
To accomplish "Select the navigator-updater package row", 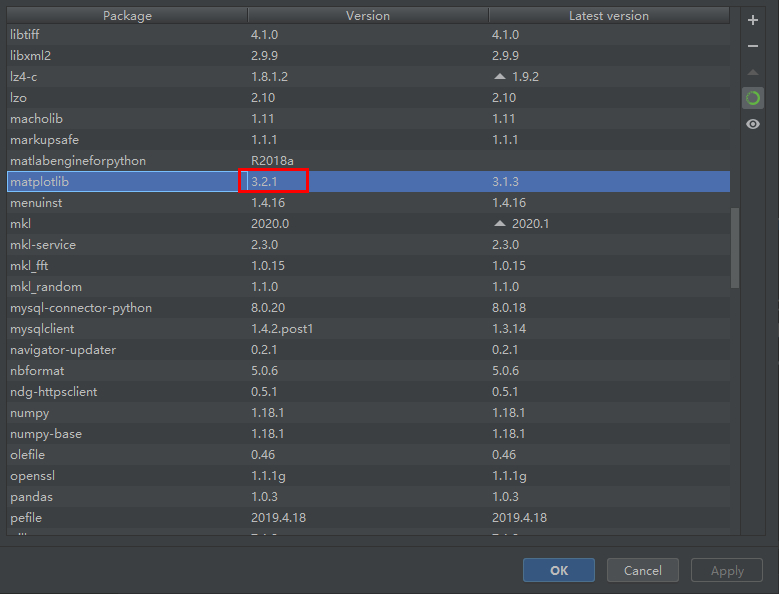I will (x=368, y=350).
